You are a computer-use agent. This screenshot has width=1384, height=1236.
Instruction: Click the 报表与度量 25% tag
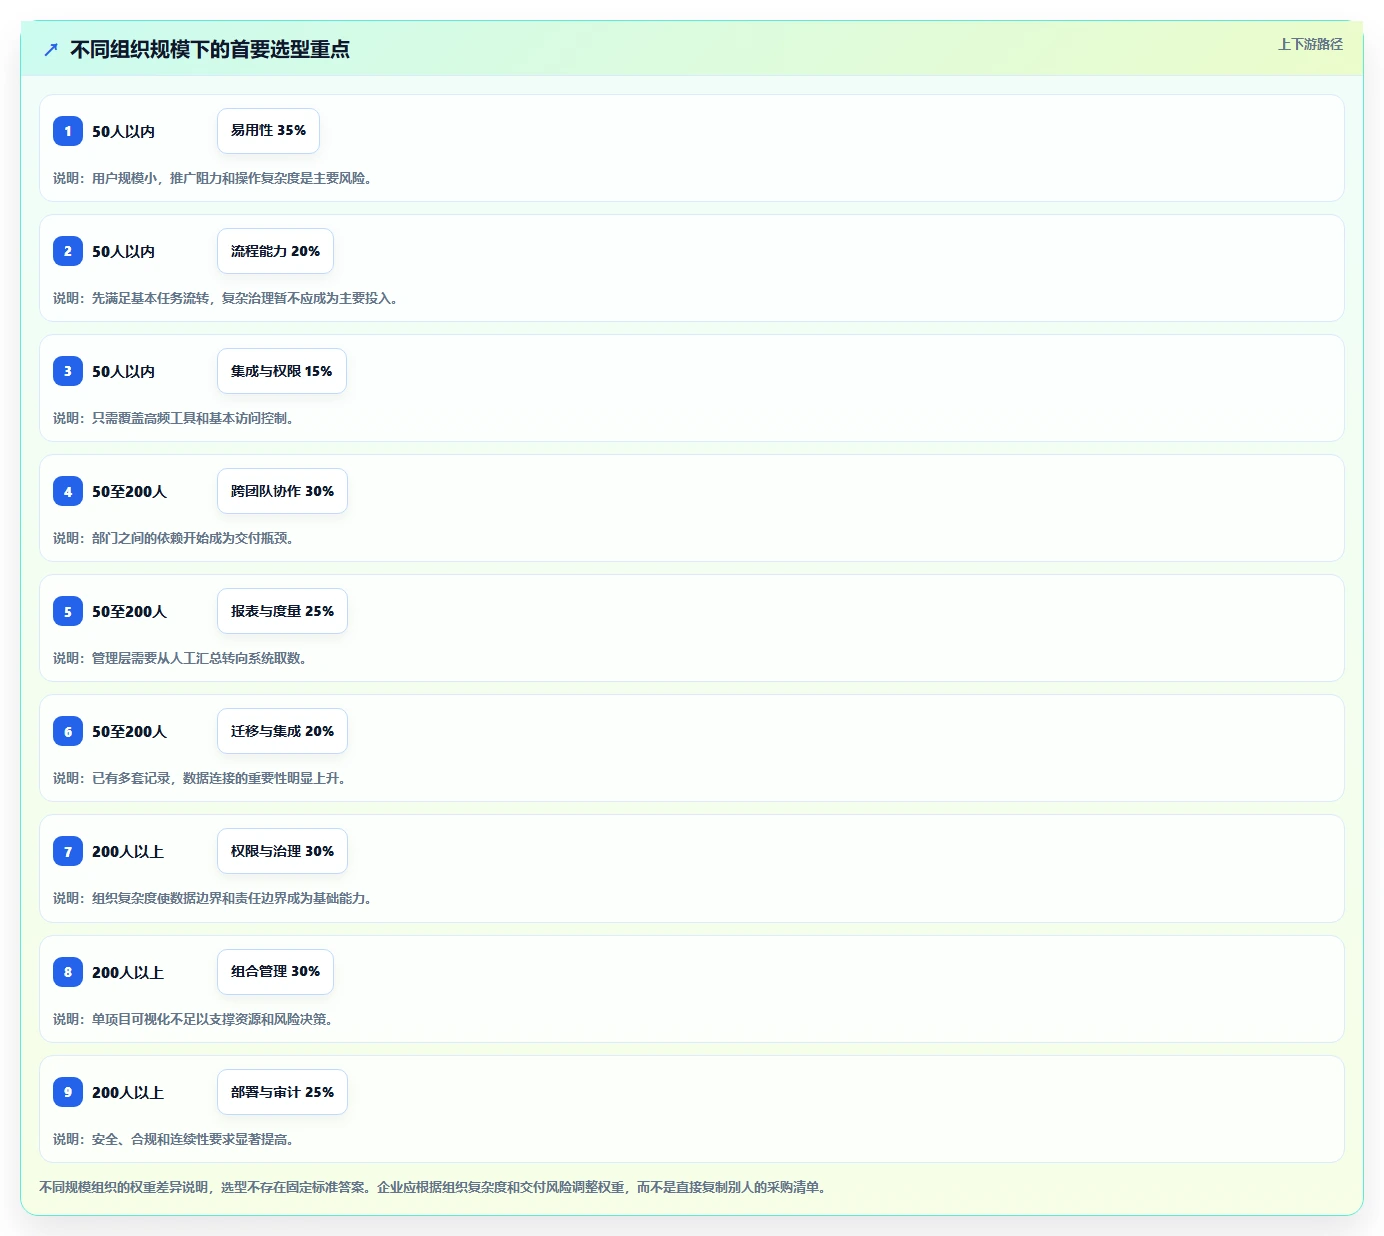[282, 611]
